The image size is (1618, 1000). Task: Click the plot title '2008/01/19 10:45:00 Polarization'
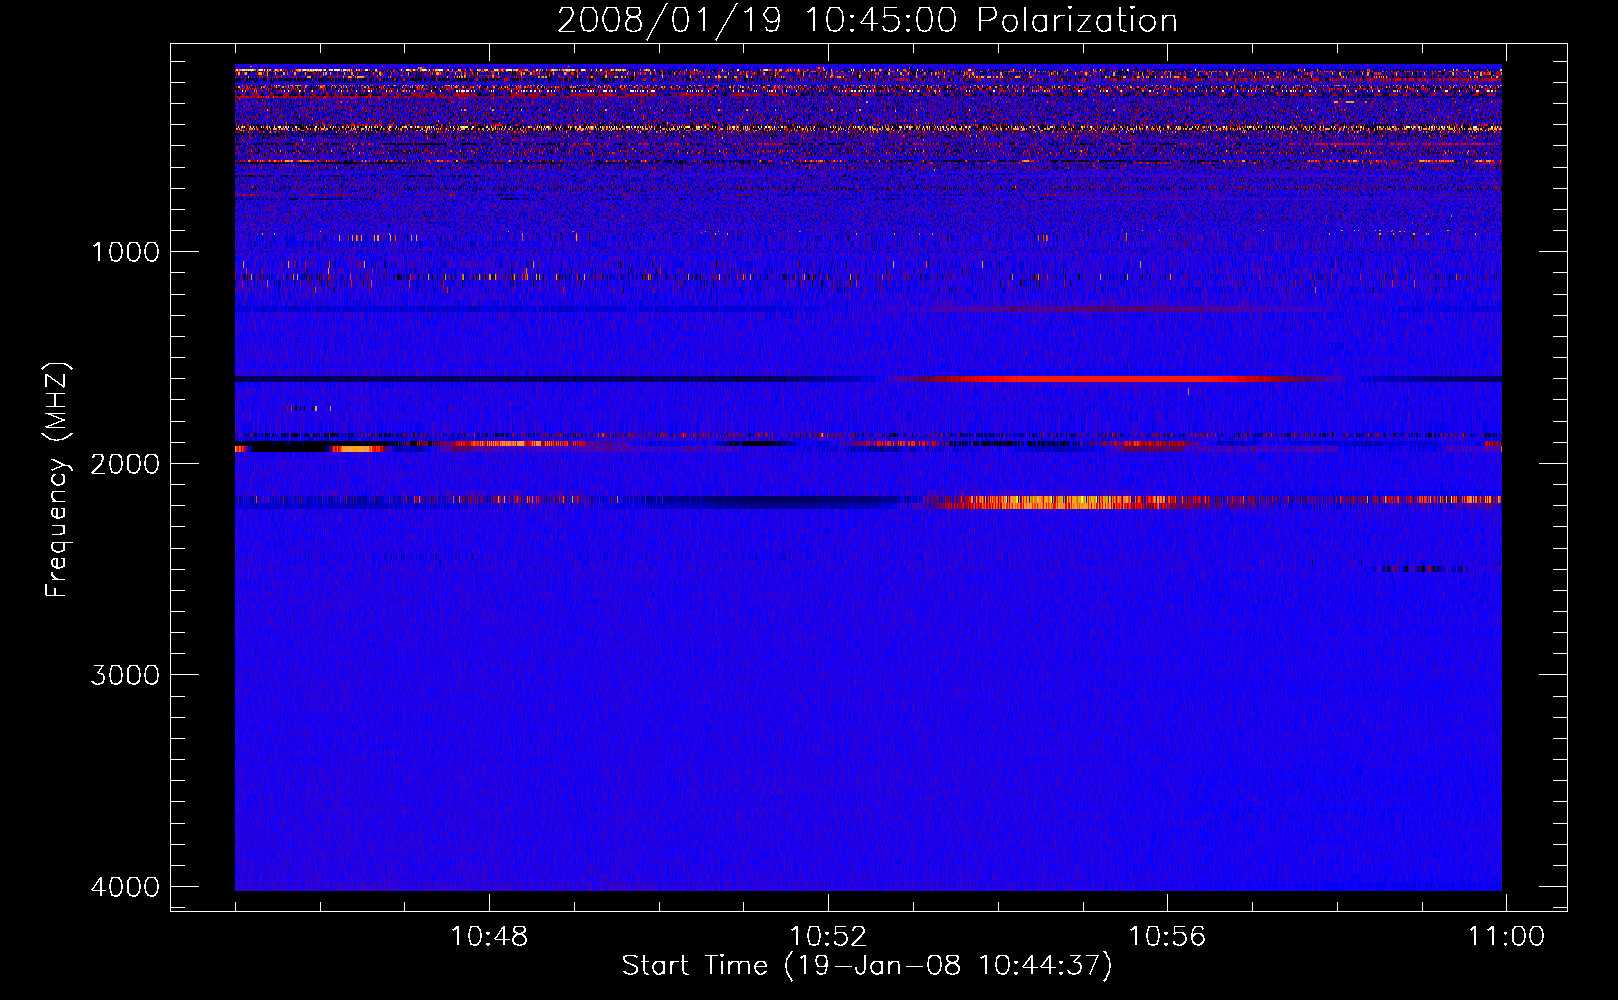click(x=867, y=20)
